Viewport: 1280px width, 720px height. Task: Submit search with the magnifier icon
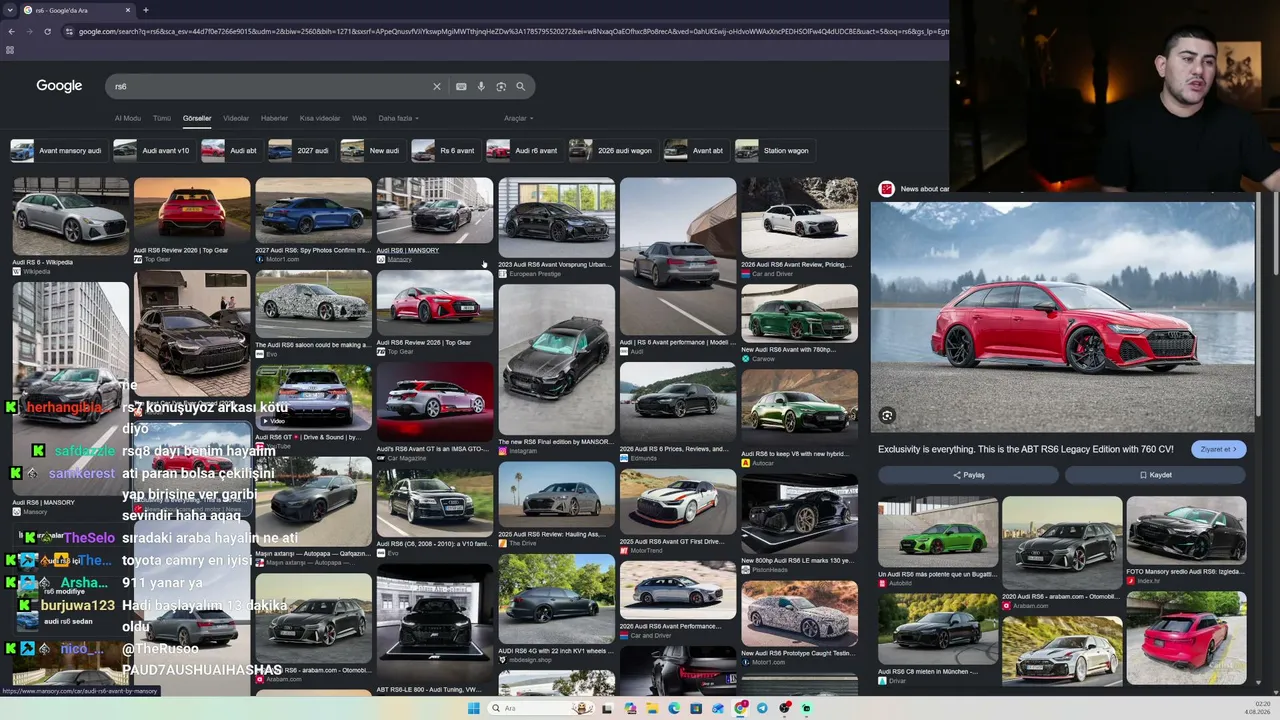coord(520,87)
